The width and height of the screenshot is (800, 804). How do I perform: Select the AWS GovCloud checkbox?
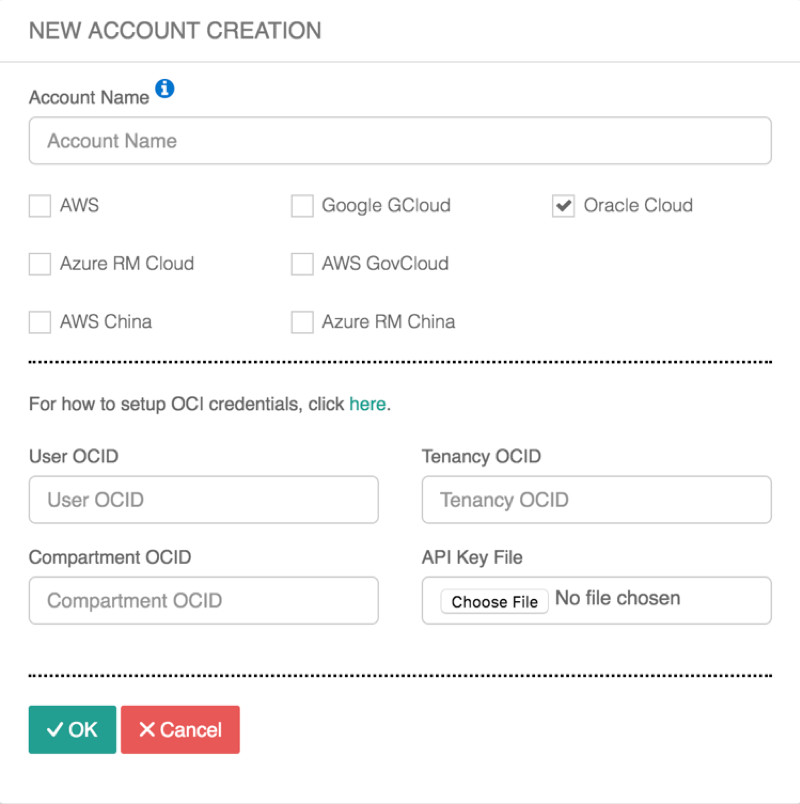tap(301, 263)
